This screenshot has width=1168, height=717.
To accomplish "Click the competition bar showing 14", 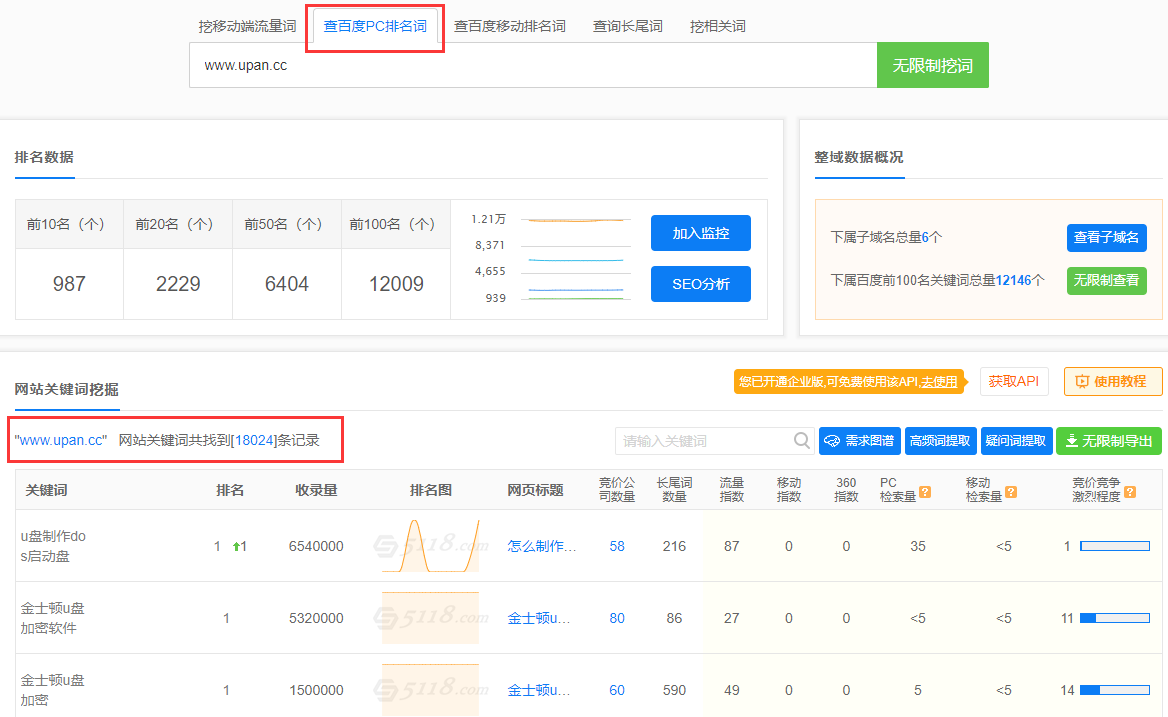I will tap(1115, 690).
